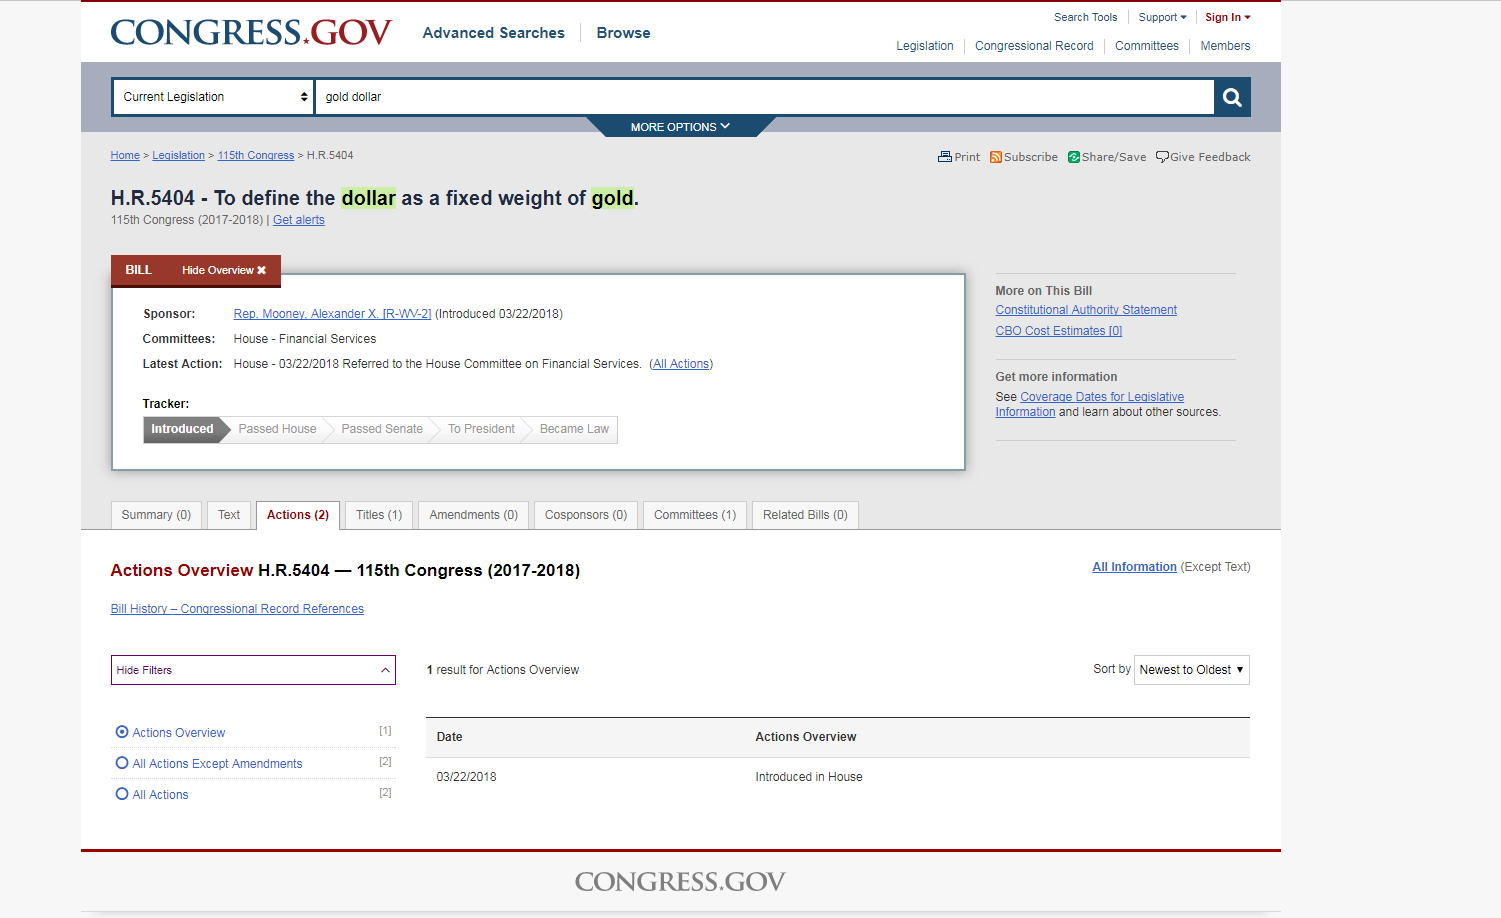Click the Legislation breadcrumb link
Image resolution: width=1501 pixels, height=918 pixels.
(x=178, y=155)
